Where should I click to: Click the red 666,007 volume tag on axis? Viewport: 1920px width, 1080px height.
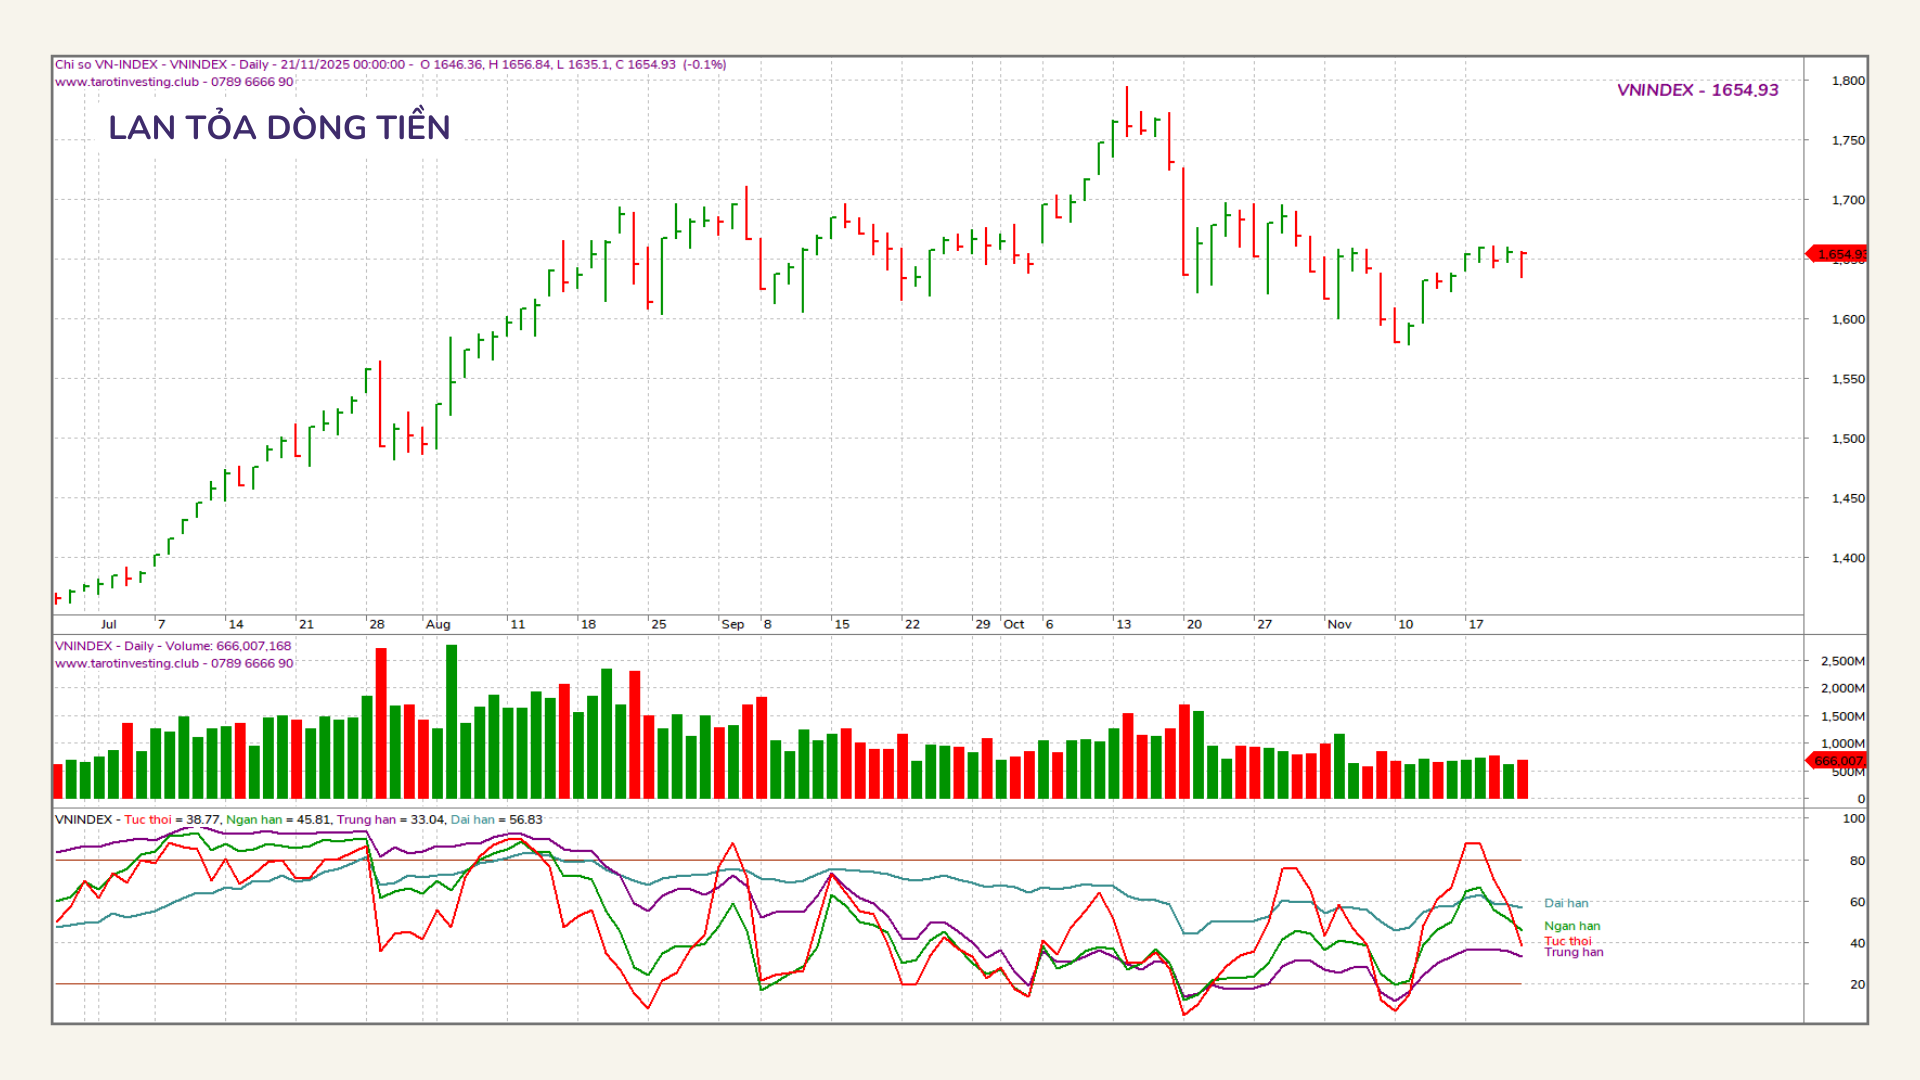1838,761
